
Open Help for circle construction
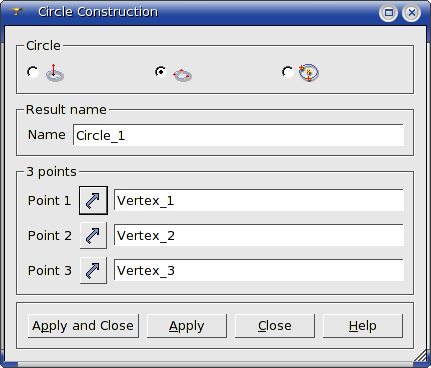pos(363,326)
